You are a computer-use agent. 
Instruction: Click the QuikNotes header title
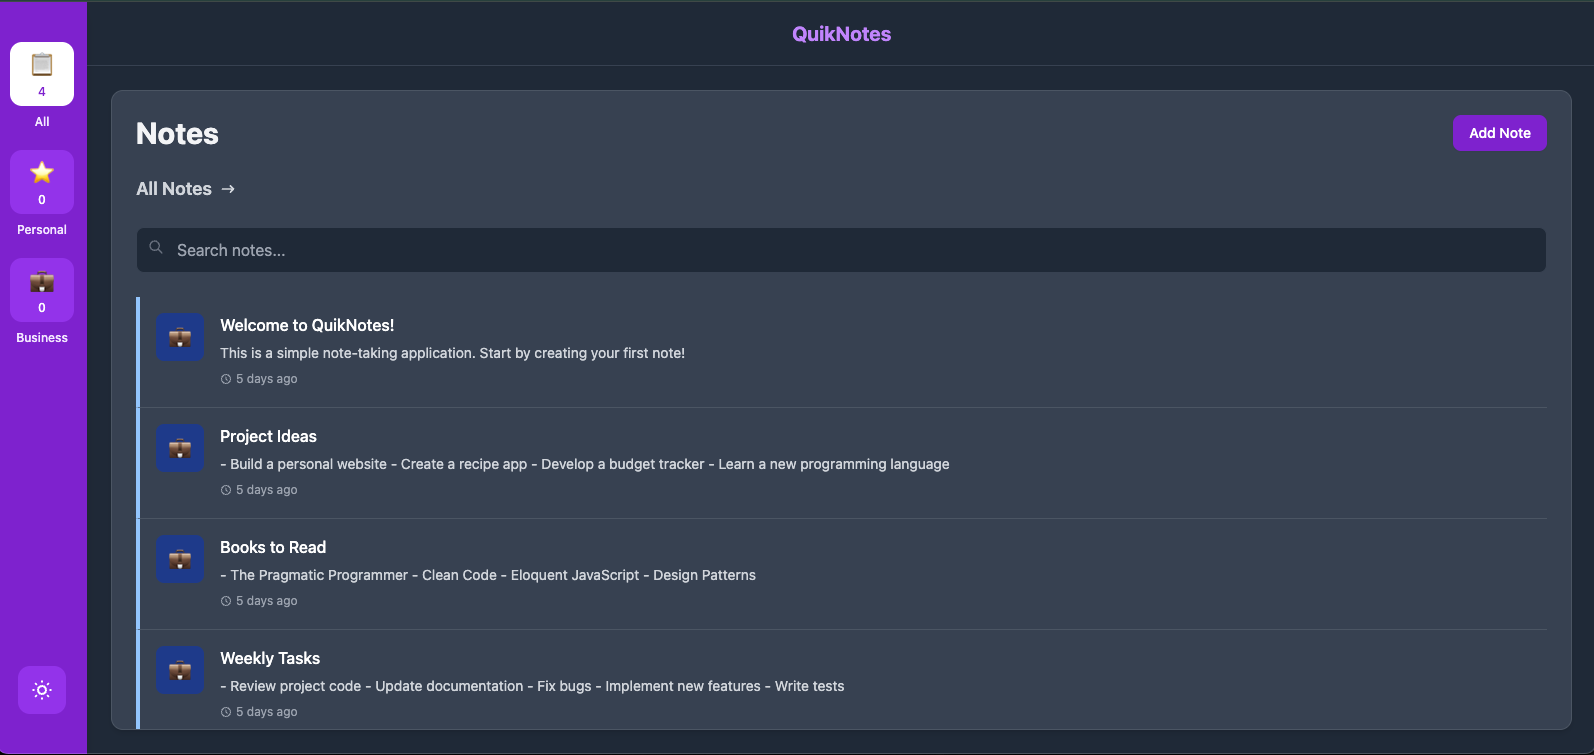[841, 34]
